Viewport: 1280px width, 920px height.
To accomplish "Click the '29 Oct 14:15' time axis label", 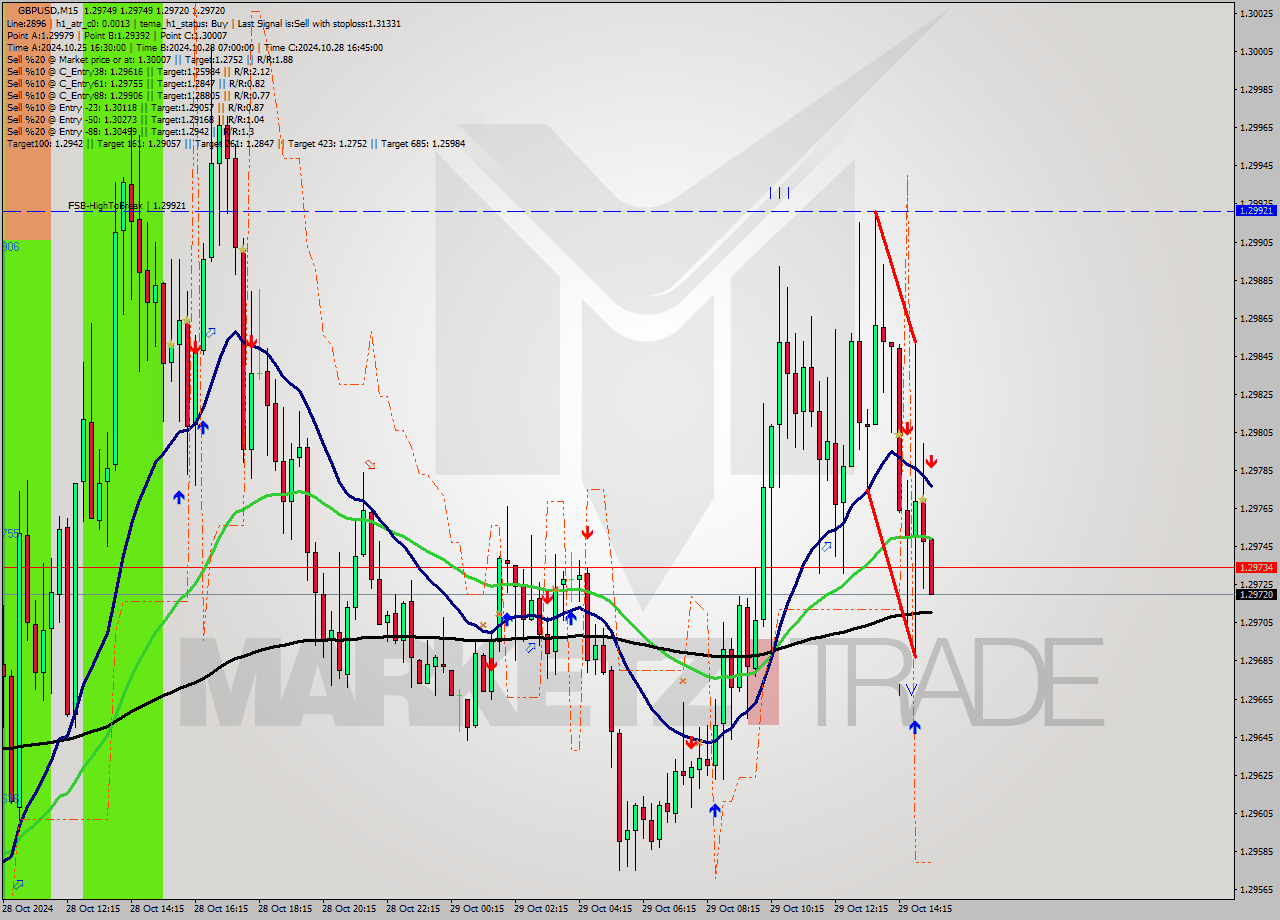I will pos(925,909).
